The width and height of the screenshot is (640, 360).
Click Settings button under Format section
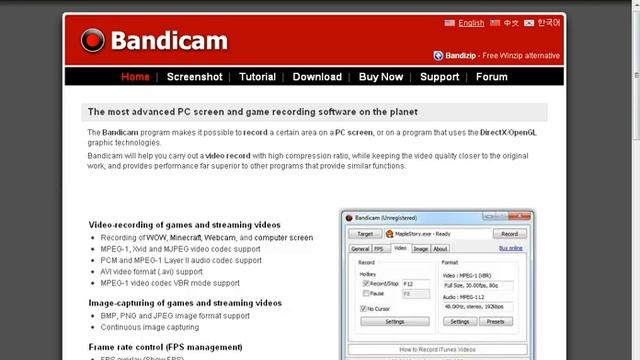[x=460, y=322]
